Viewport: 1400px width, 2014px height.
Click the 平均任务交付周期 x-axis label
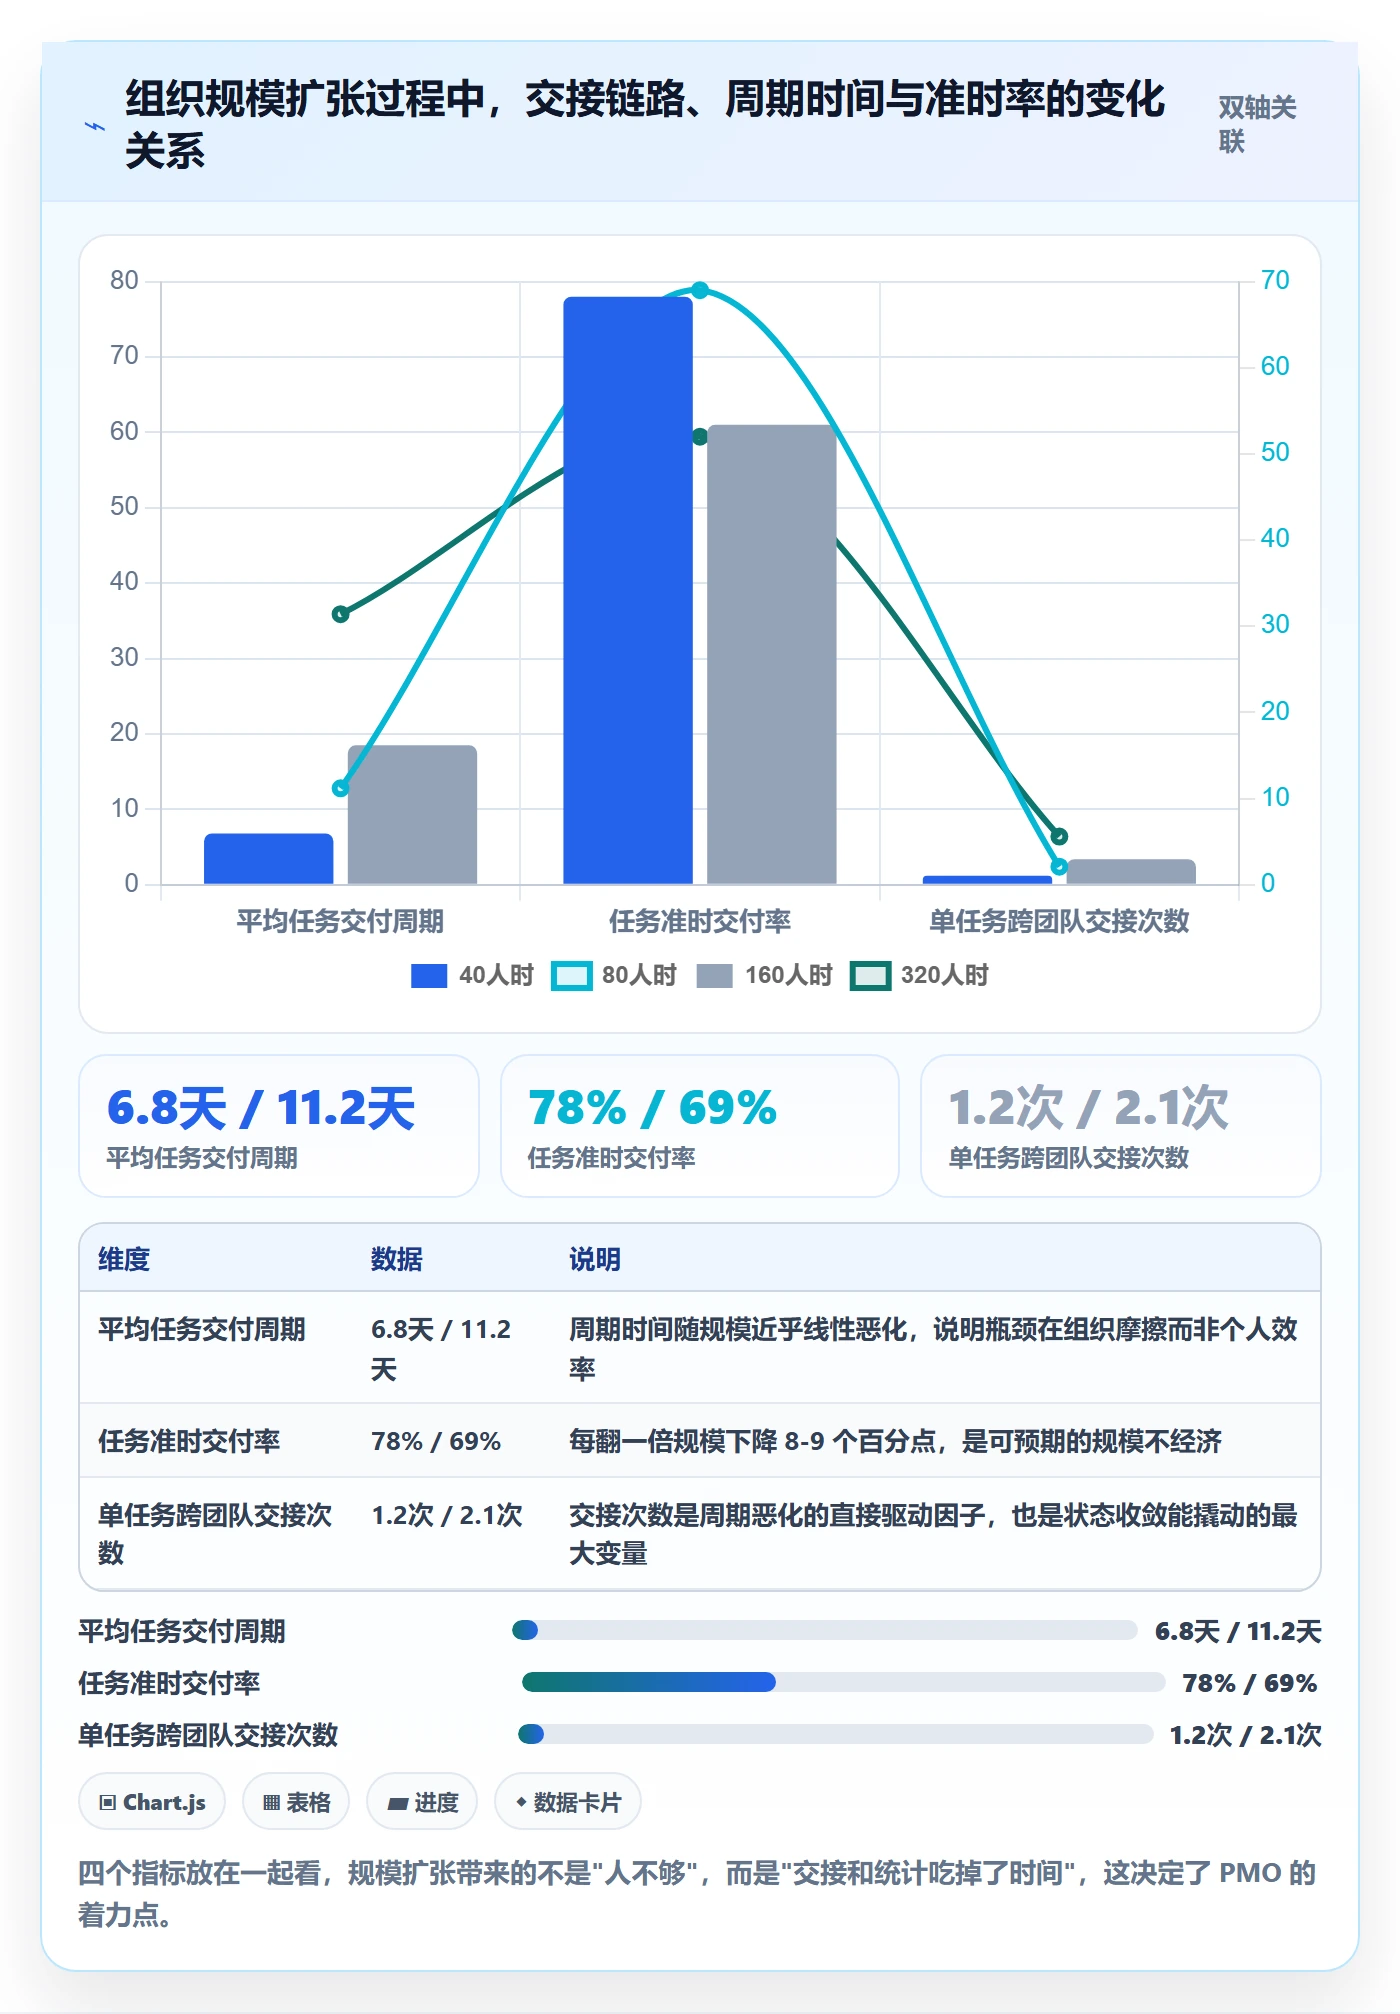(340, 921)
